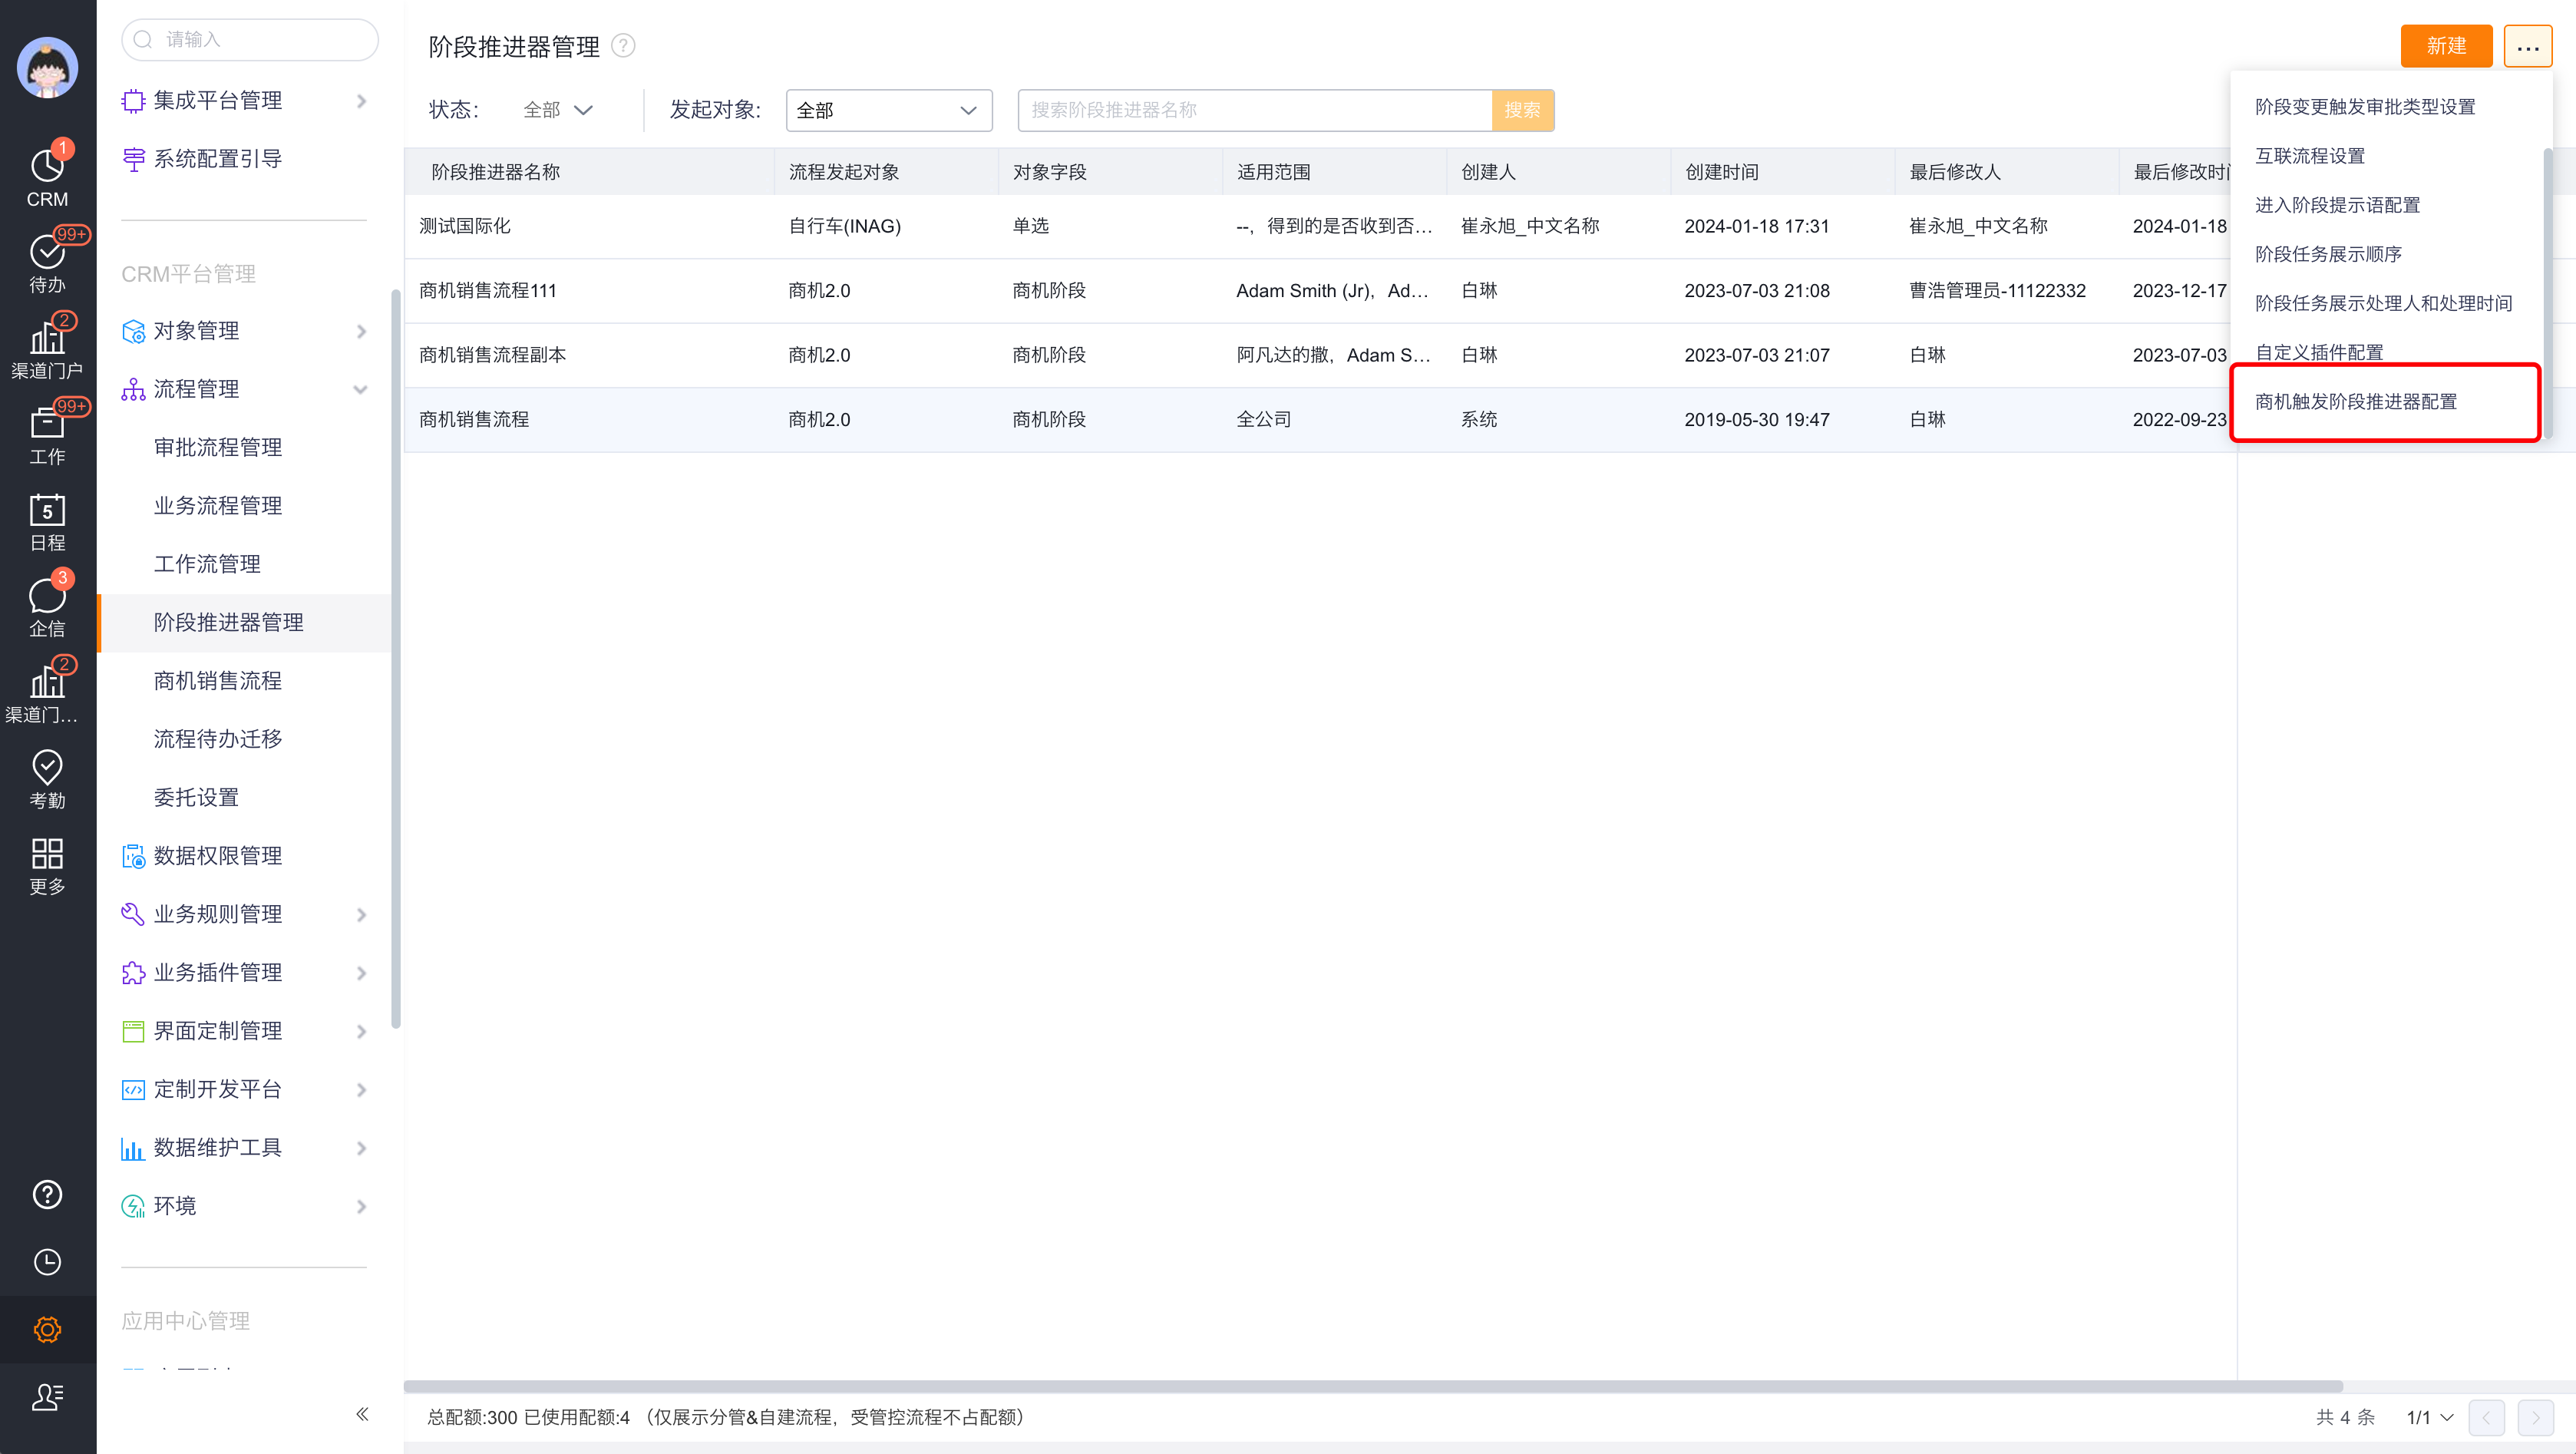Open the orange settings gear icon

pos(47,1329)
